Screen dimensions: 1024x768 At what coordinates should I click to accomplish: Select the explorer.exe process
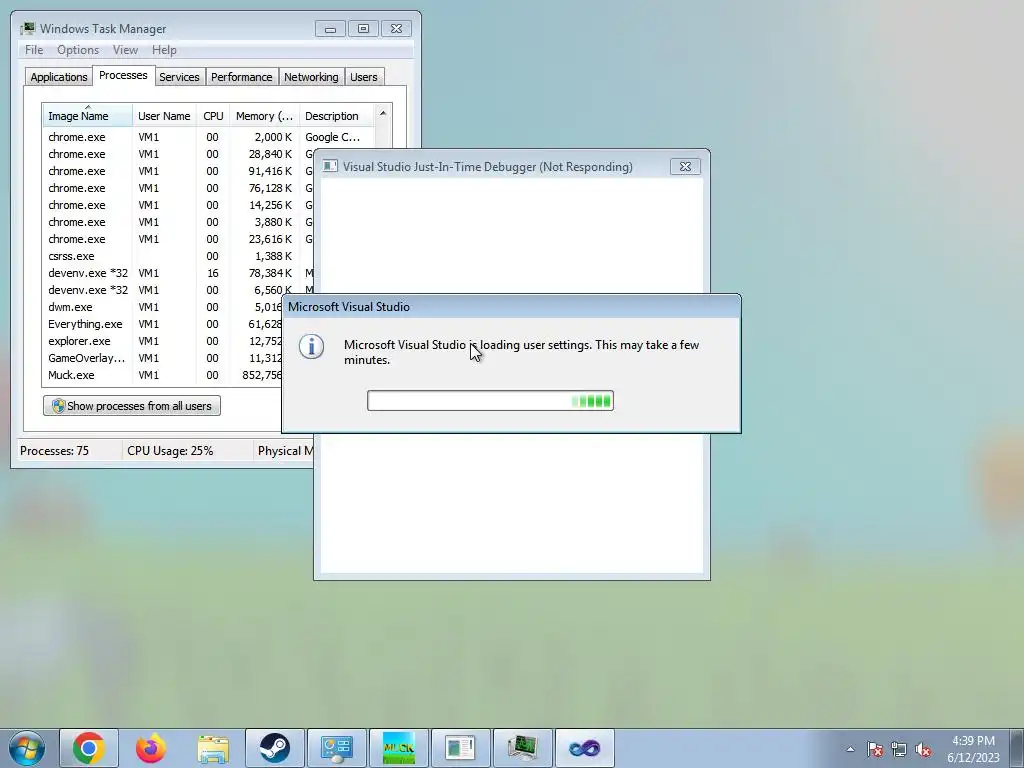click(163, 341)
